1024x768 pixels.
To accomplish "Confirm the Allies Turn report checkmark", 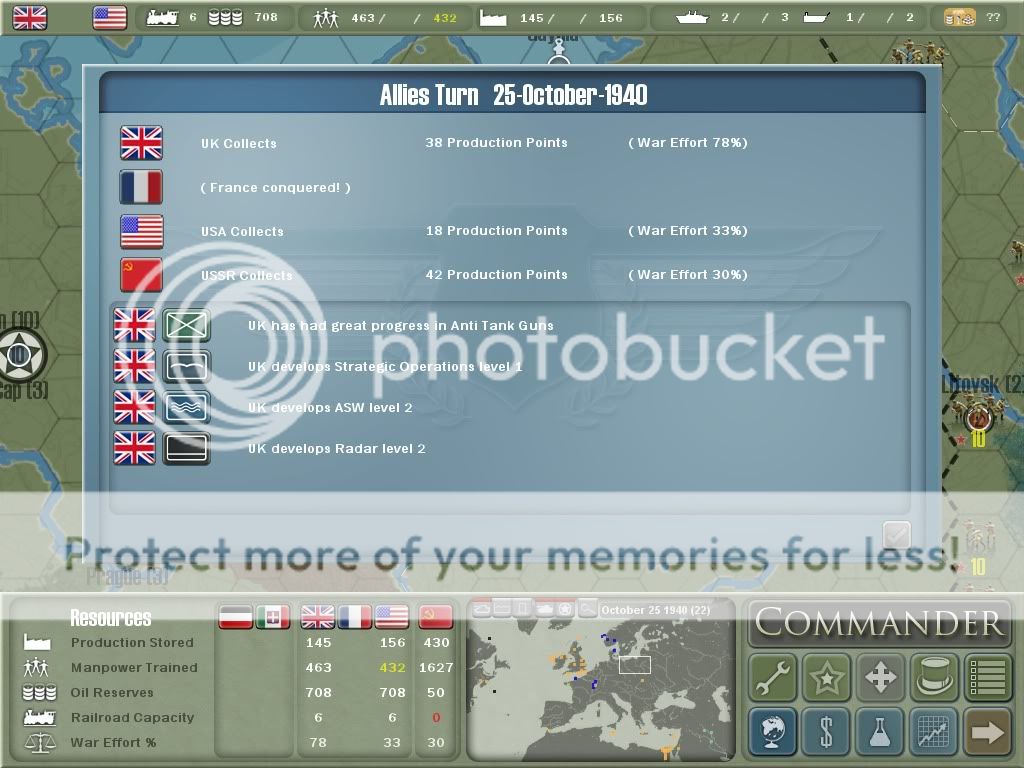I will pos(896,535).
